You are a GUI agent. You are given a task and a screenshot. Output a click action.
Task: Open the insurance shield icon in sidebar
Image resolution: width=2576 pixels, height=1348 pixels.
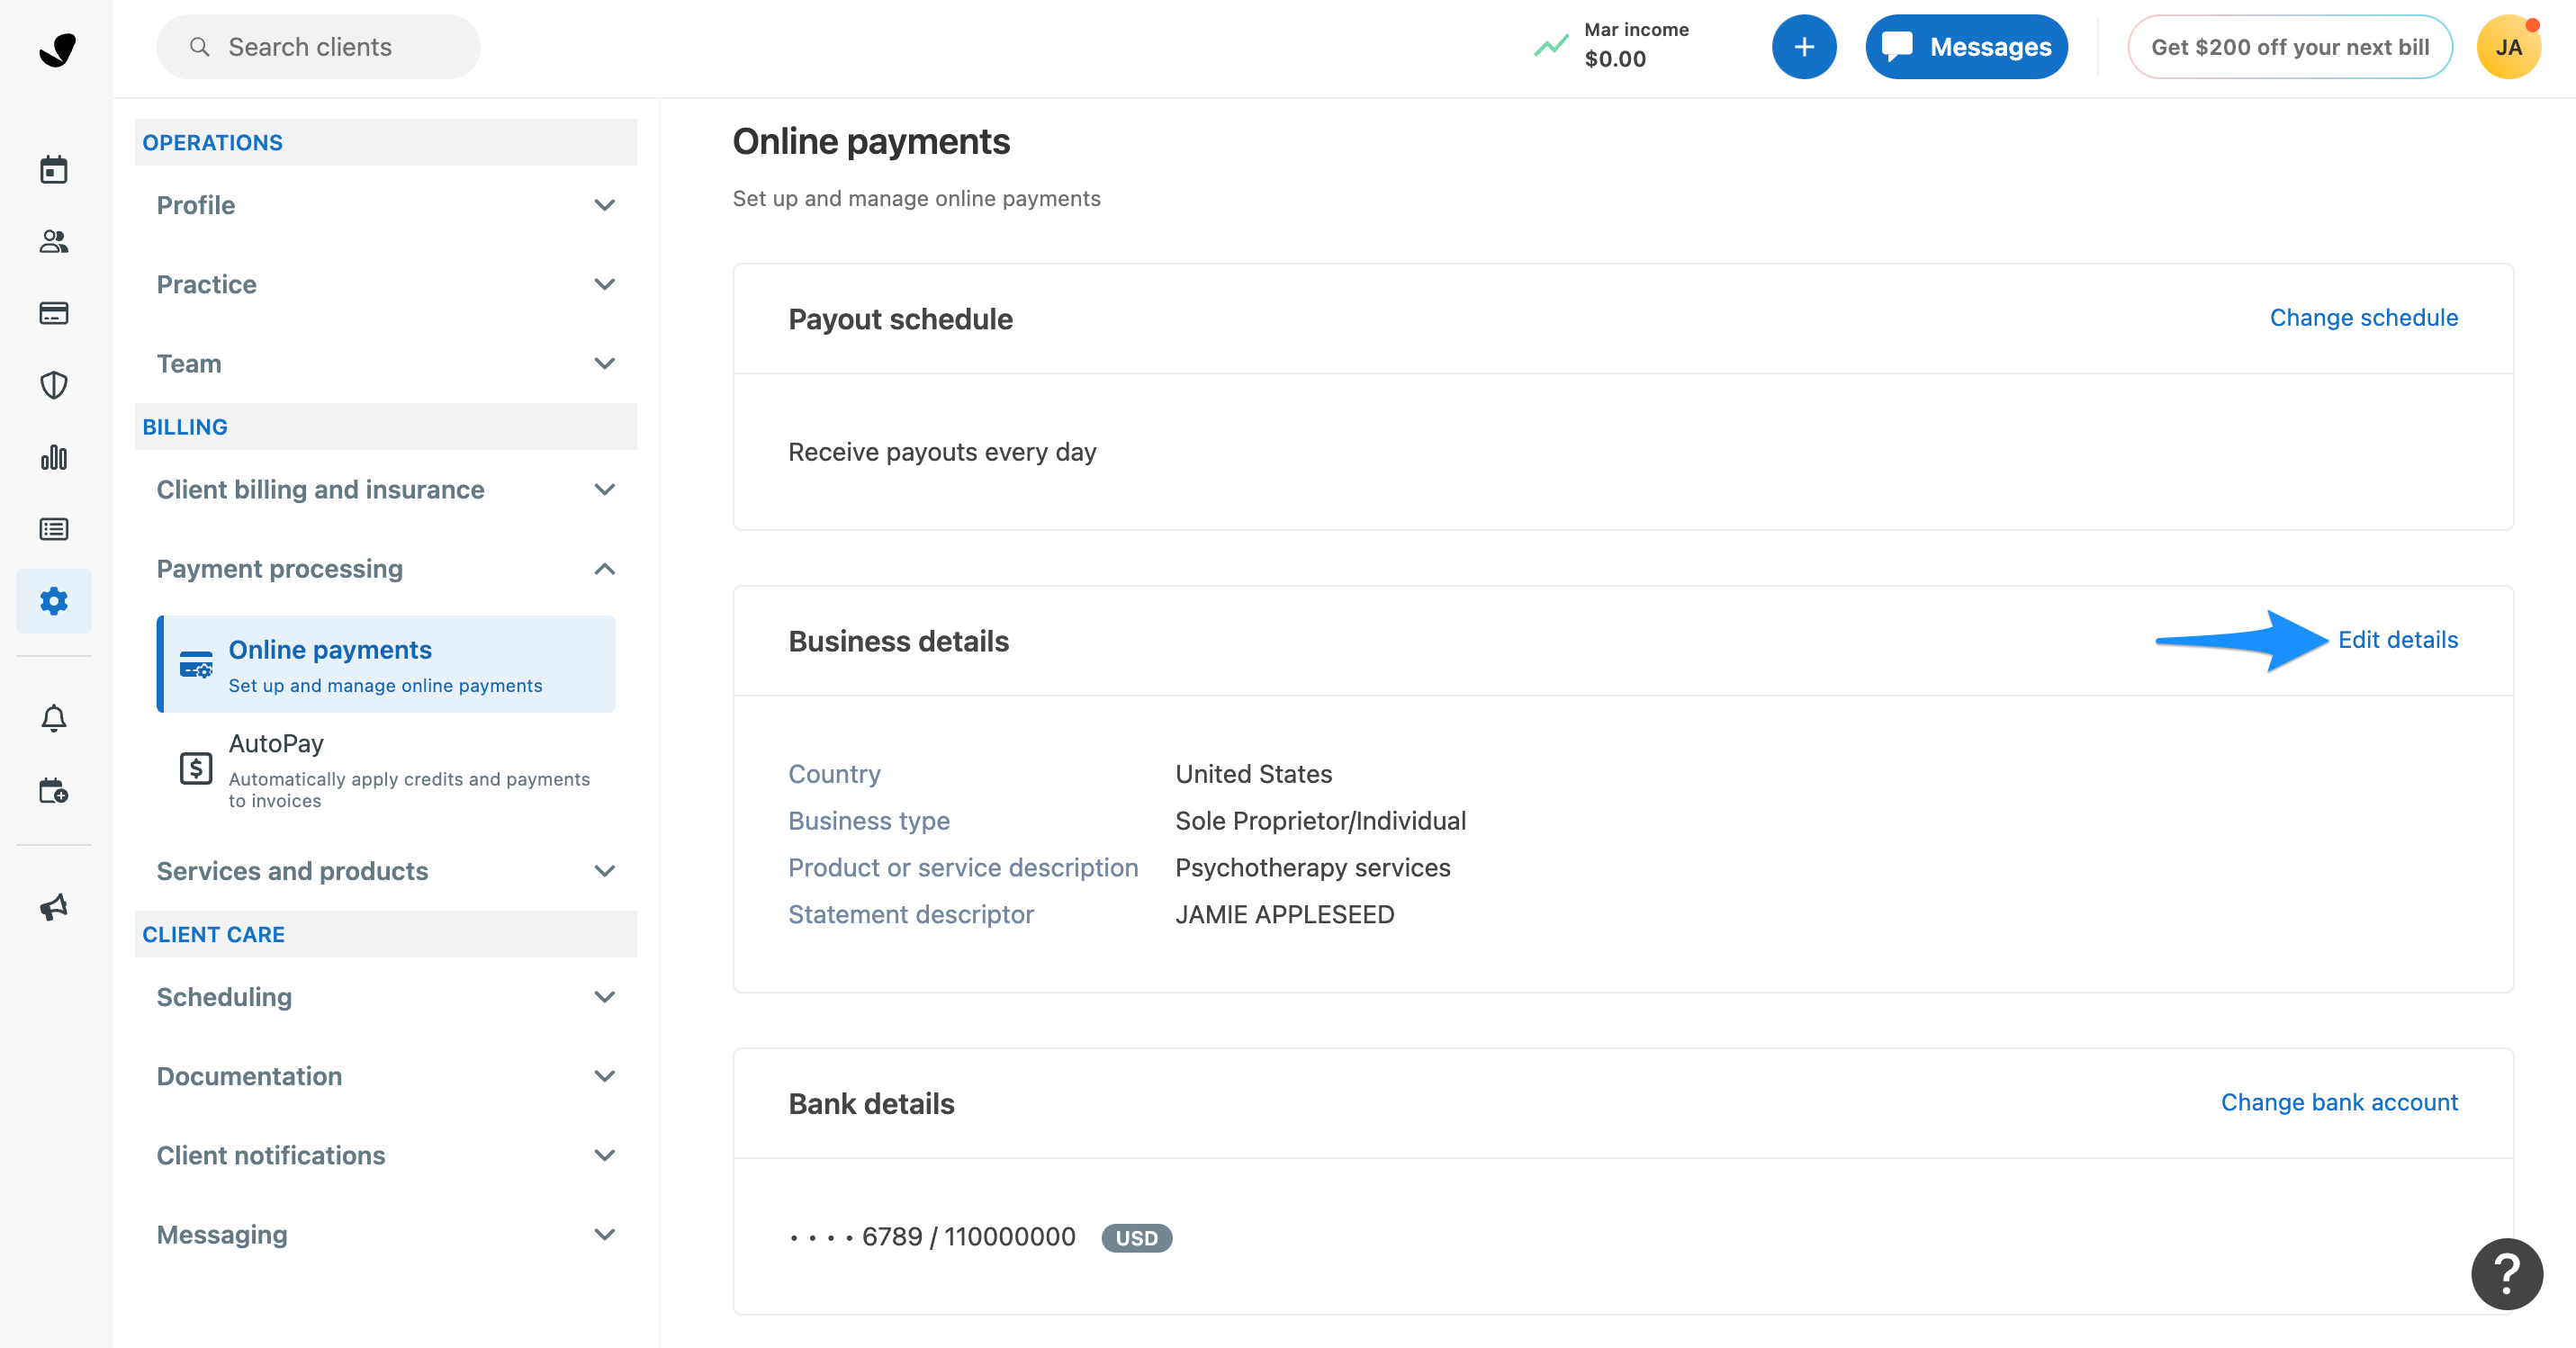coord(54,386)
